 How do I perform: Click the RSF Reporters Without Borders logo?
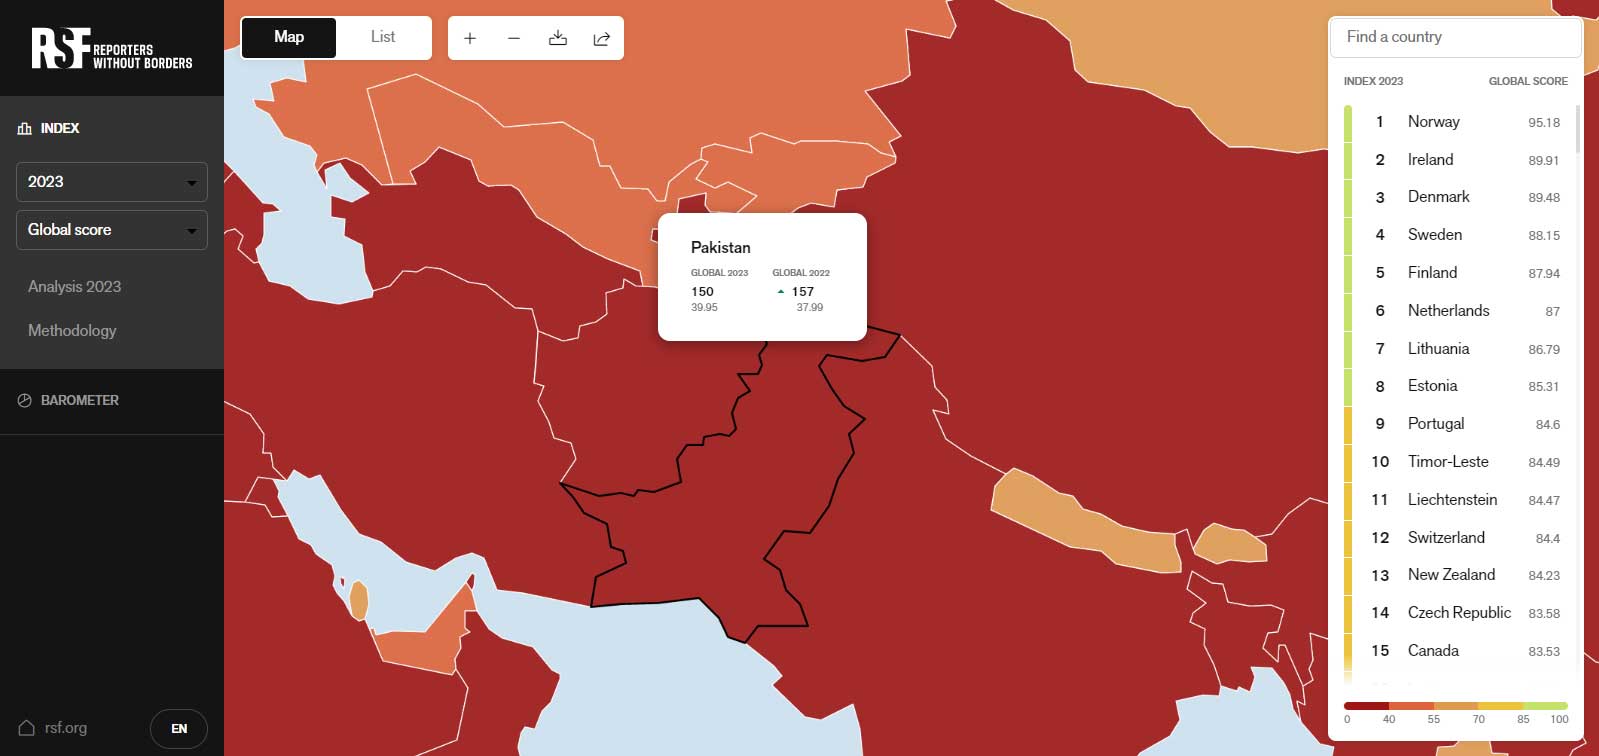[x=111, y=48]
